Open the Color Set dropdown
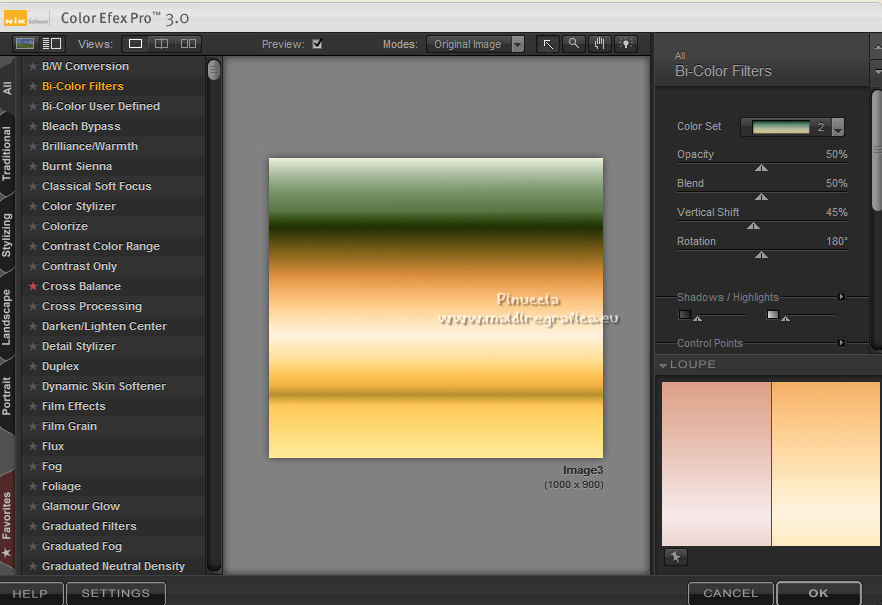Viewport: 882px width, 605px height. point(838,127)
